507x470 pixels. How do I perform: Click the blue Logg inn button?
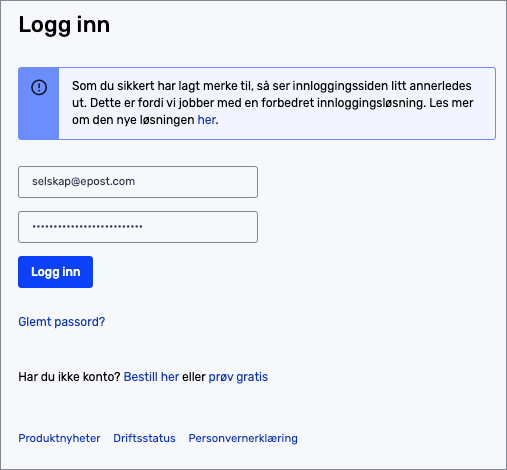[55, 272]
